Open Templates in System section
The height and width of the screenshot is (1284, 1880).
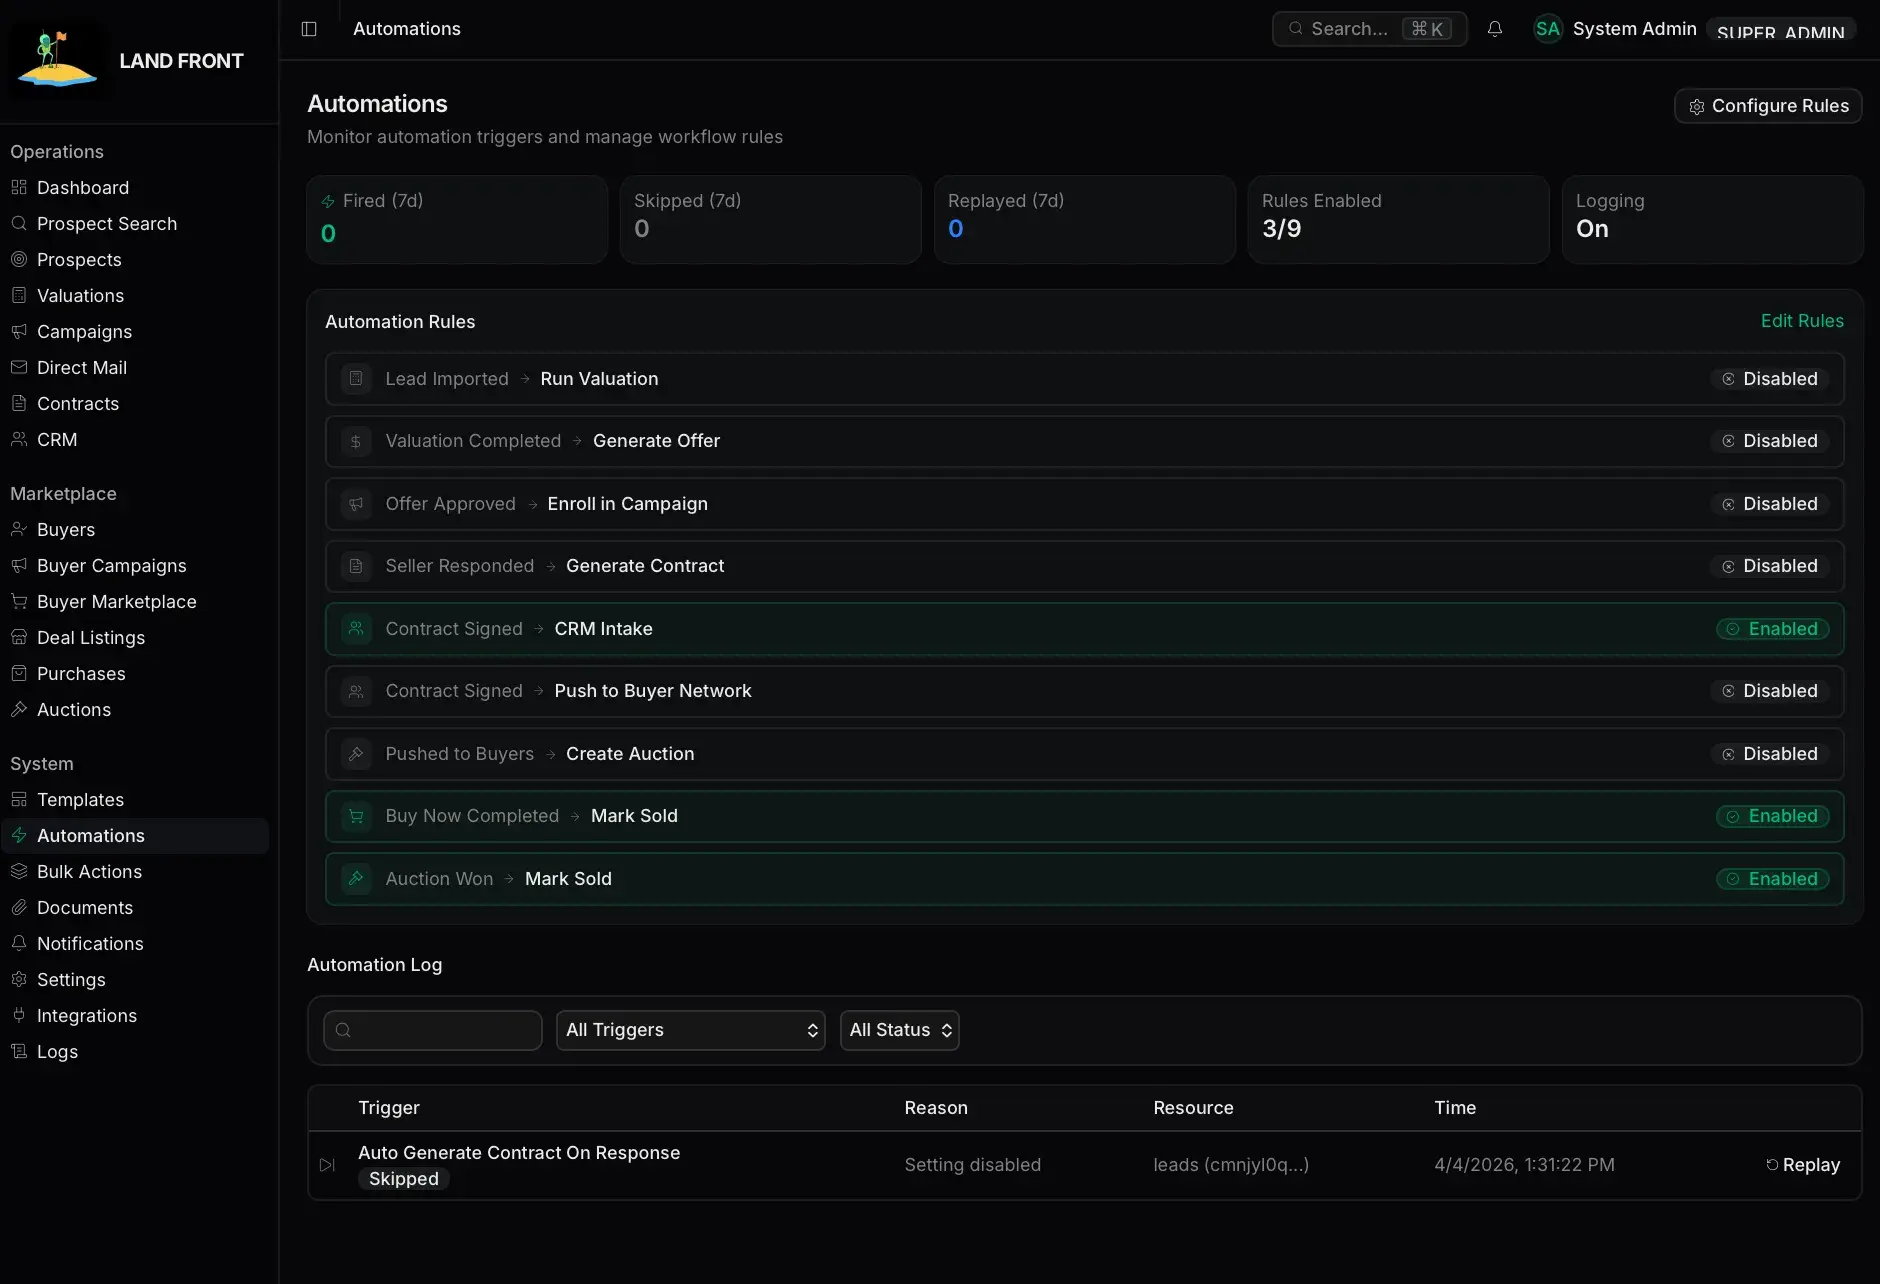(135, 800)
